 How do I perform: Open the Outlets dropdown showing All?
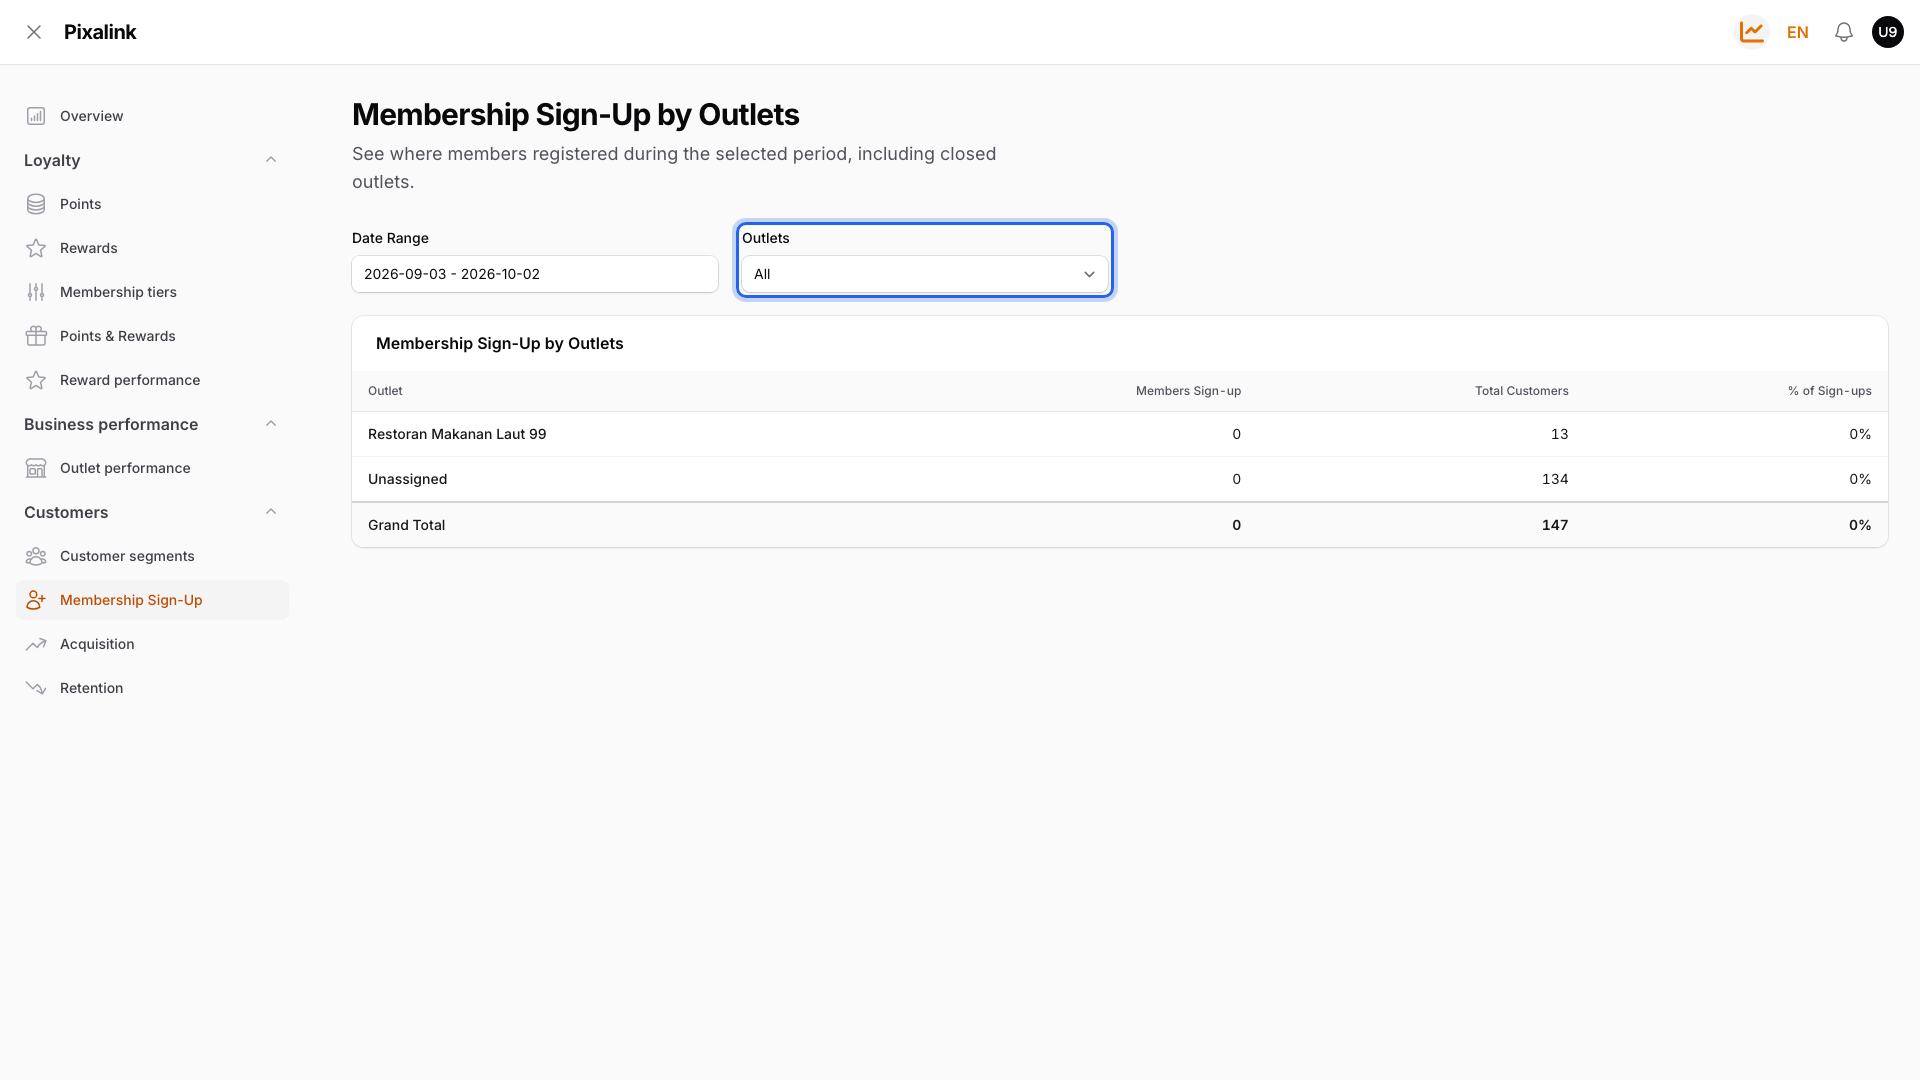[925, 274]
